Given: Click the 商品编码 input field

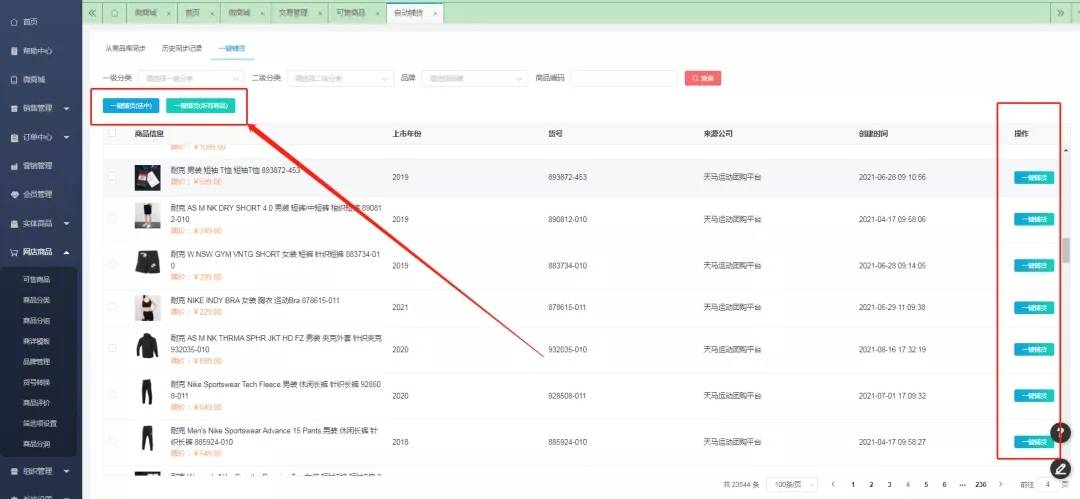Looking at the screenshot, I should point(624,78).
